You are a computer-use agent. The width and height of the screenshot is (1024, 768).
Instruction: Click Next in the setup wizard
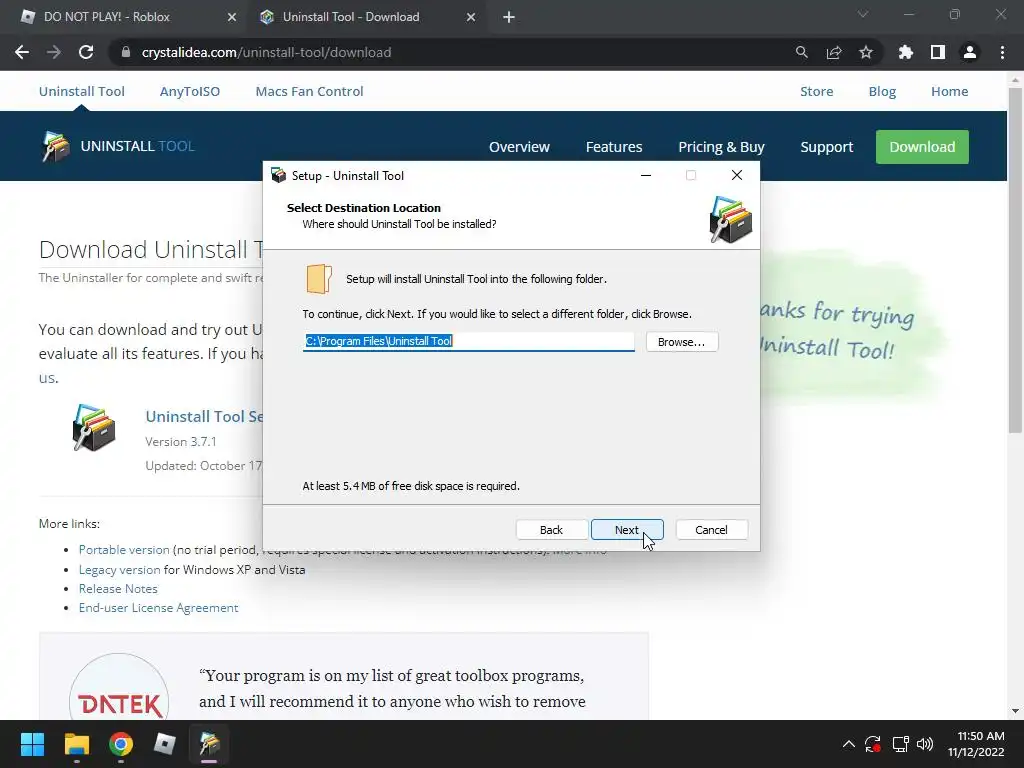627,530
